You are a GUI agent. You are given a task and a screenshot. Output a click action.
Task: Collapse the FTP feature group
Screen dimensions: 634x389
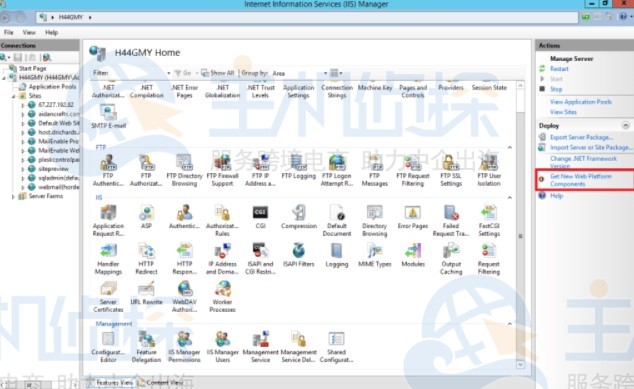(x=510, y=148)
